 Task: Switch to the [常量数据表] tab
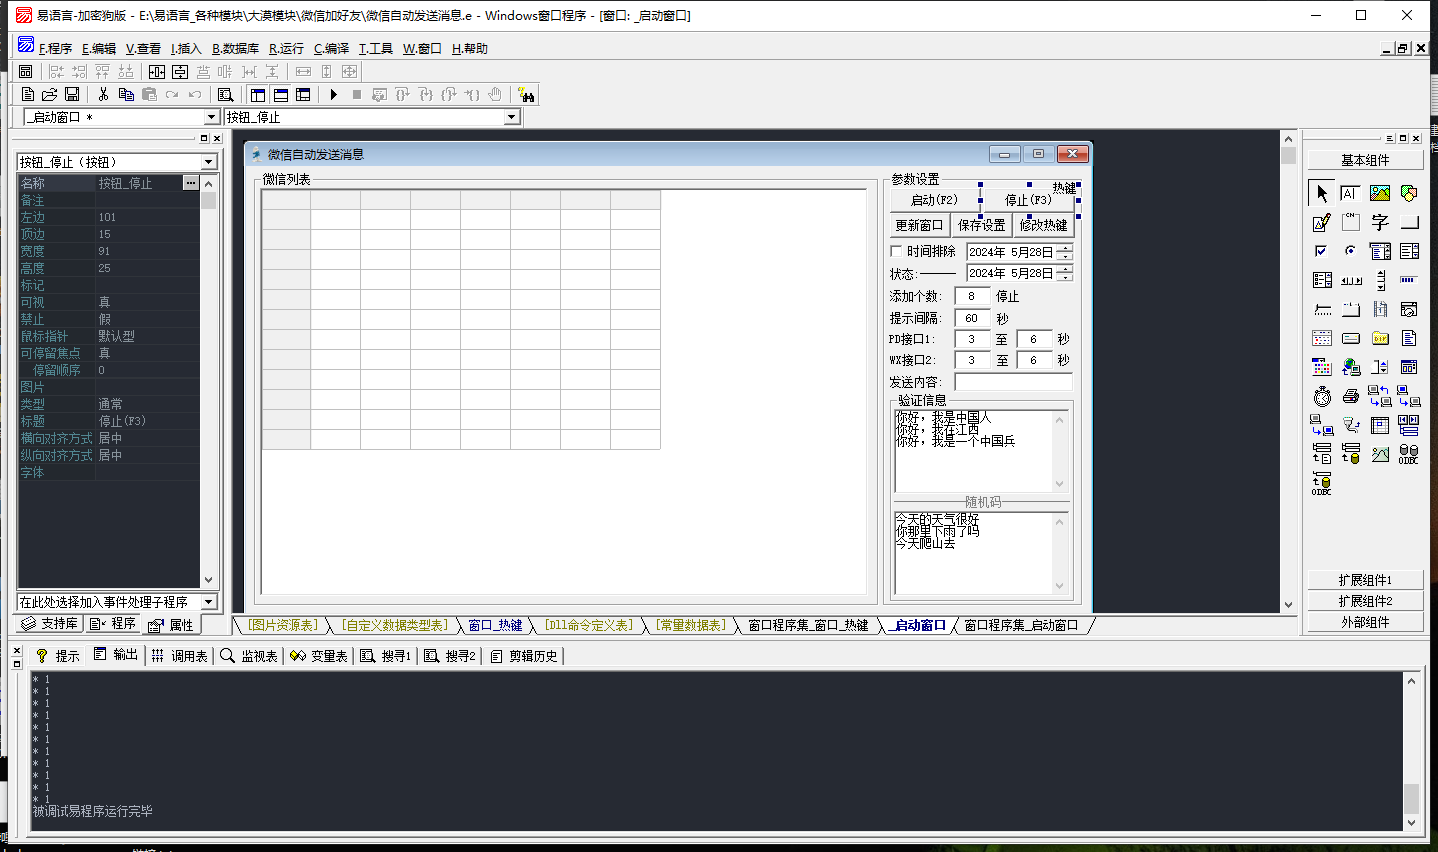point(691,625)
